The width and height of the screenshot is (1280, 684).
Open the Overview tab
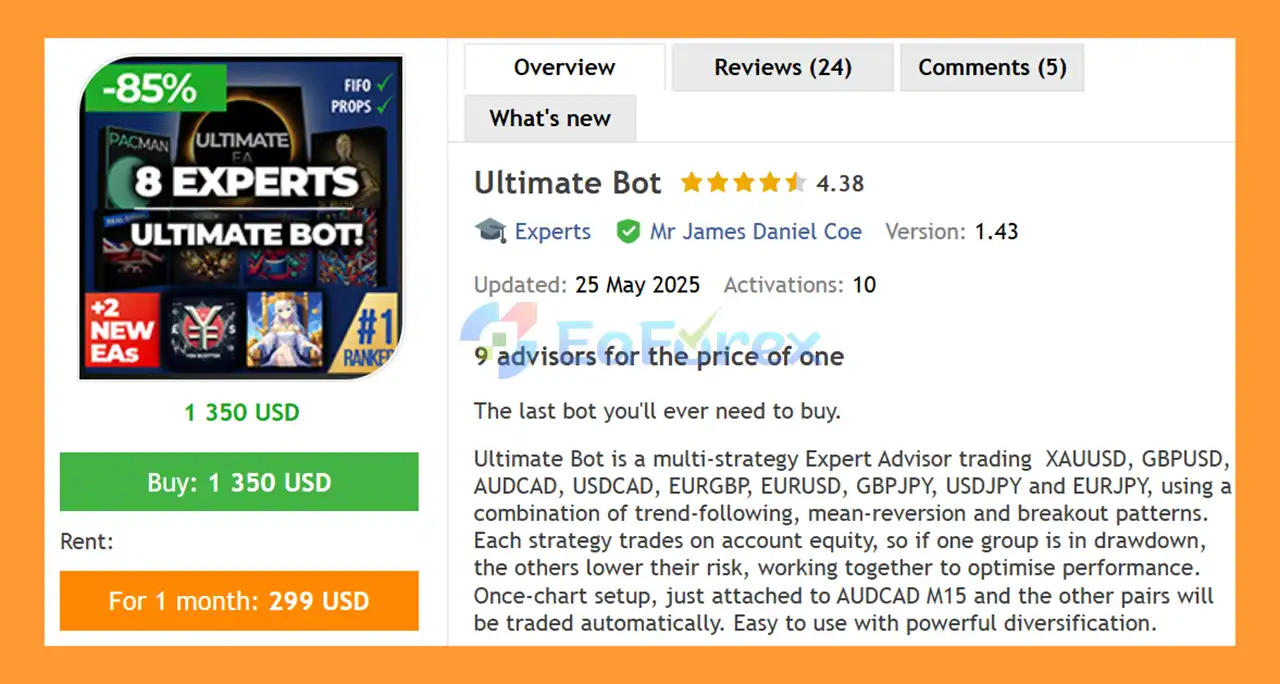point(565,67)
